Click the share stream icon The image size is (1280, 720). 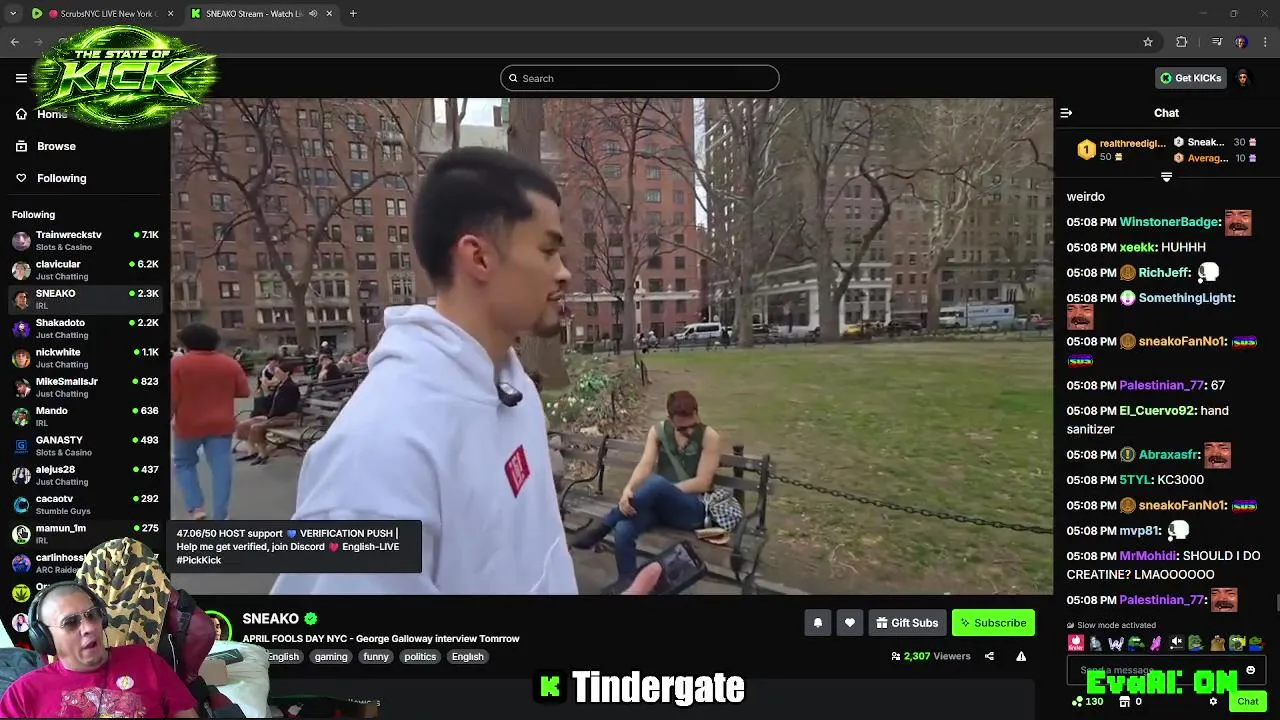989,656
